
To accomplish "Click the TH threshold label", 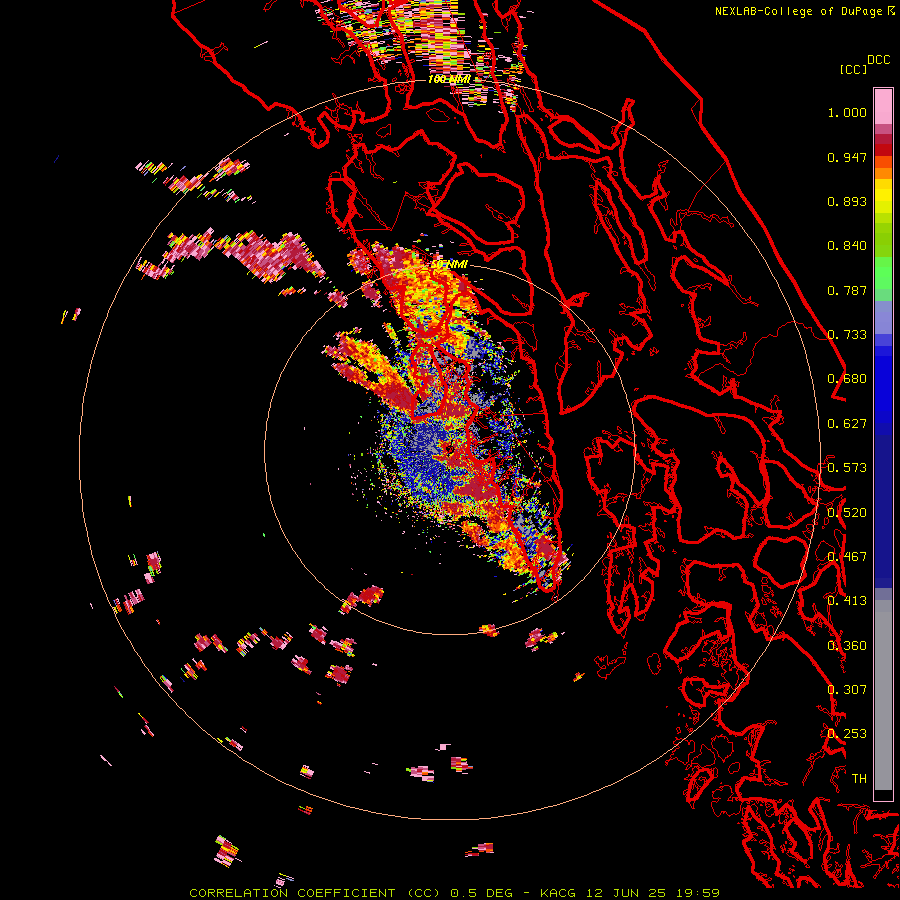I will (x=859, y=779).
